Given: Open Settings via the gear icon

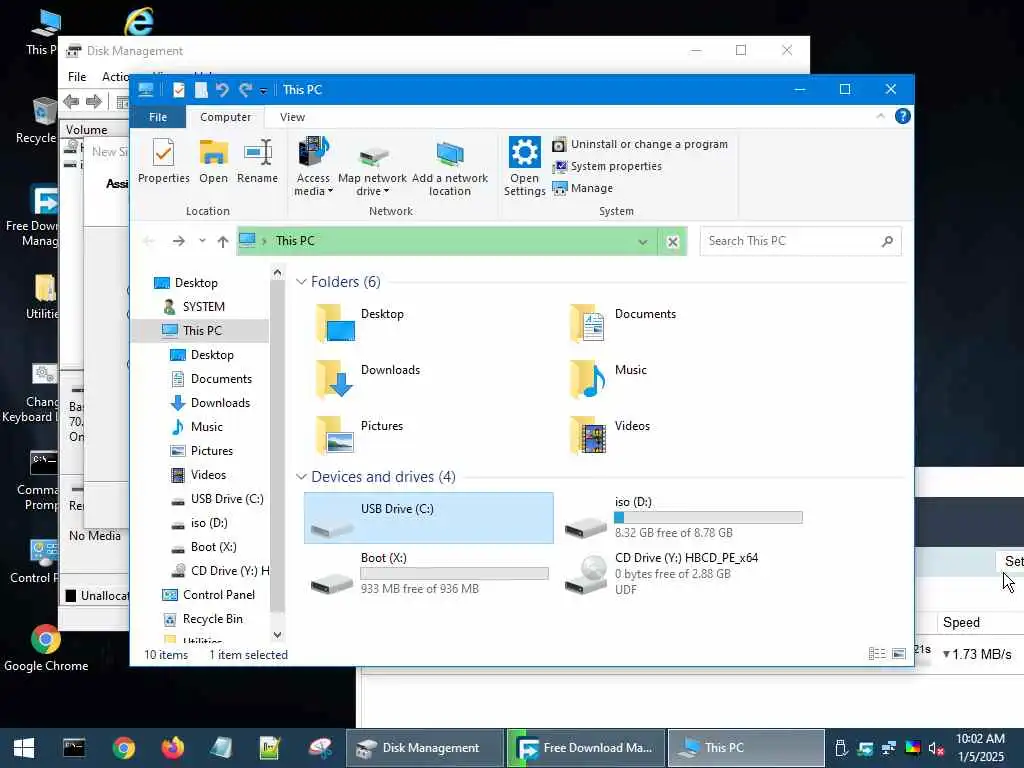Looking at the screenshot, I should [x=524, y=167].
